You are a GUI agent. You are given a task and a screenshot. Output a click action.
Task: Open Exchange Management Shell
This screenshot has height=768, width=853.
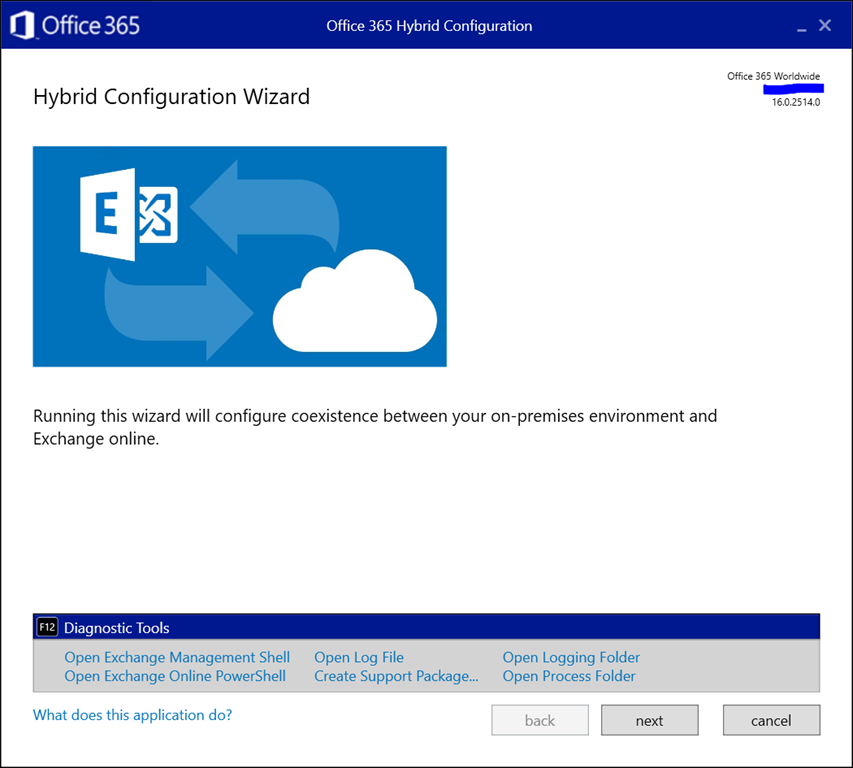tap(177, 657)
